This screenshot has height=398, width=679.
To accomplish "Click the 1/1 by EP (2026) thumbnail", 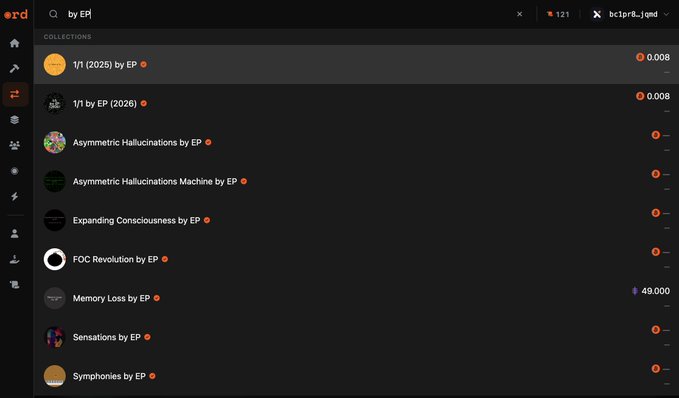I will point(55,104).
